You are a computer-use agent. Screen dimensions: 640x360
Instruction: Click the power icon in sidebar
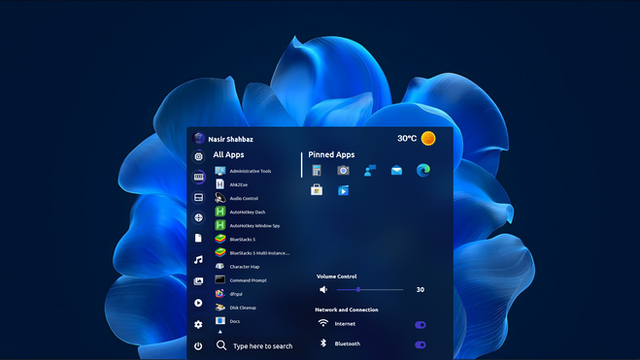coord(198,346)
